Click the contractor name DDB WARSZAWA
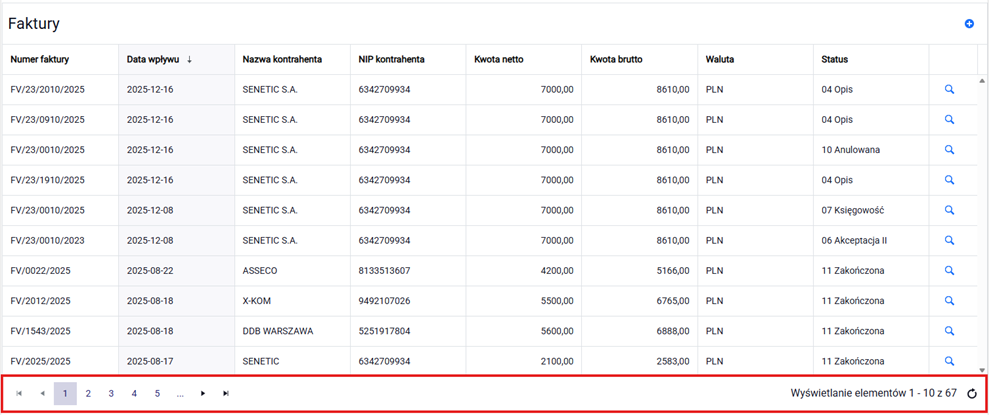995x415 pixels. click(277, 331)
